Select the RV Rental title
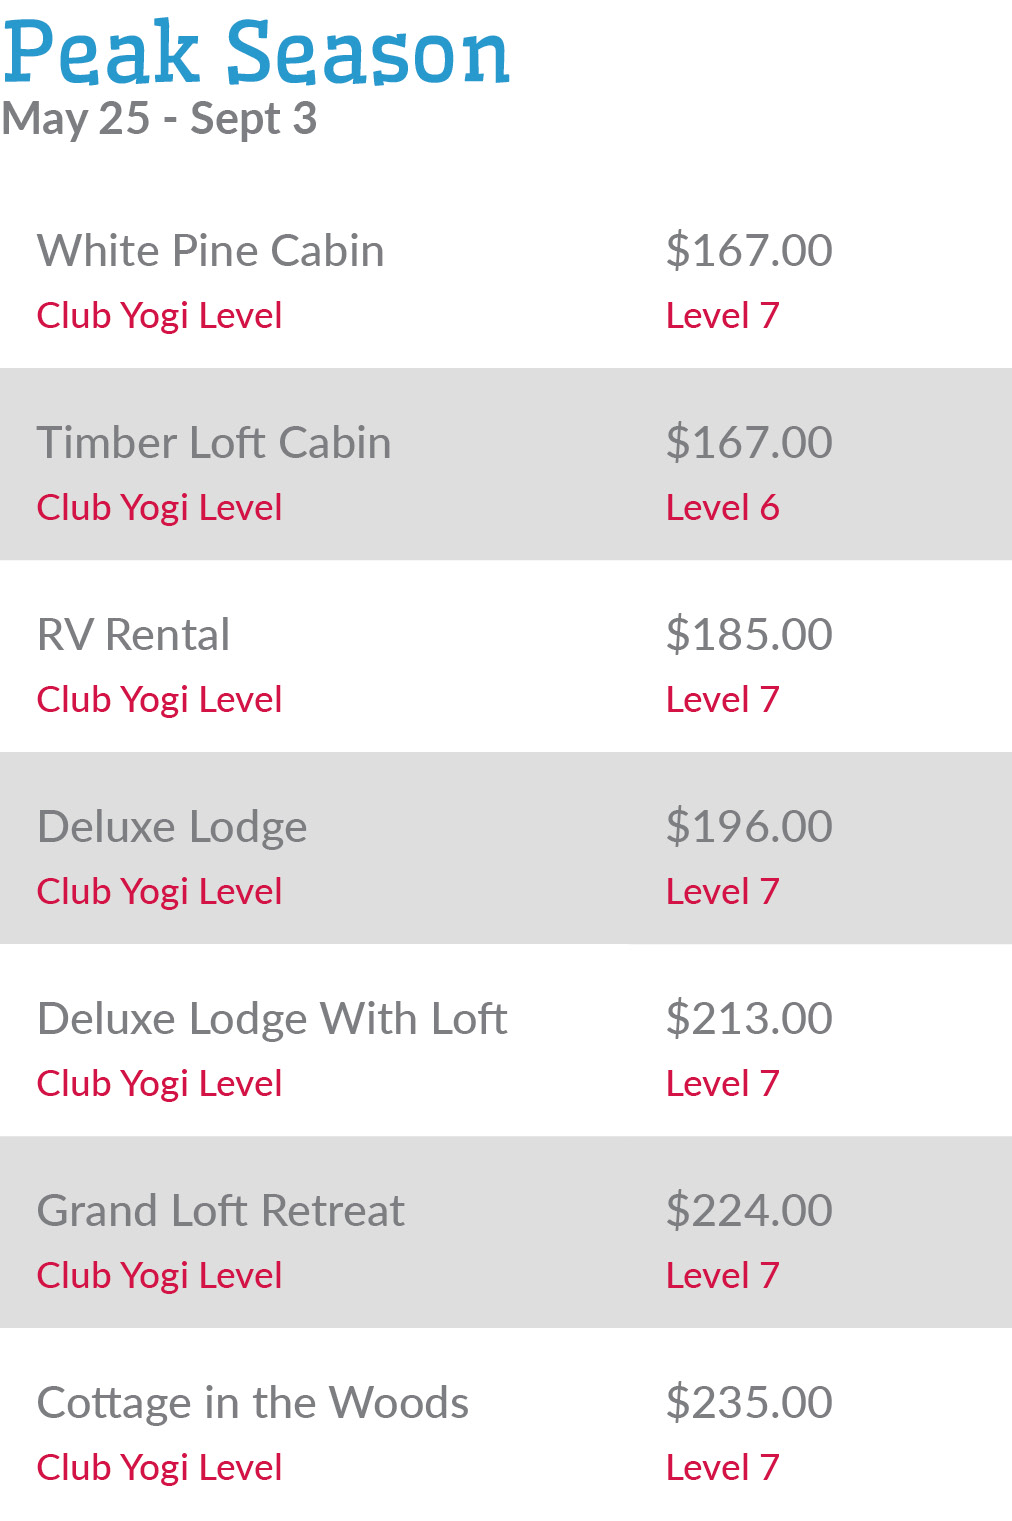This screenshot has width=1012, height=1521. [133, 635]
